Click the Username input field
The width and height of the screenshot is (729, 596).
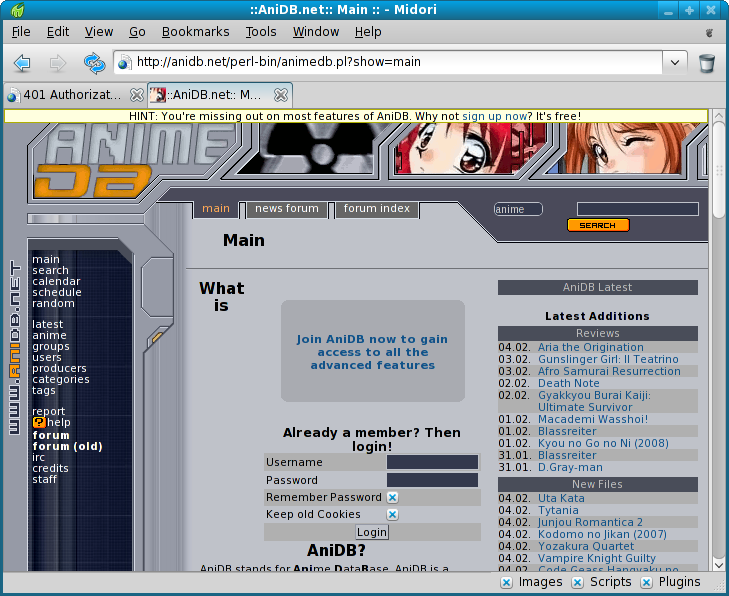click(x=432, y=462)
